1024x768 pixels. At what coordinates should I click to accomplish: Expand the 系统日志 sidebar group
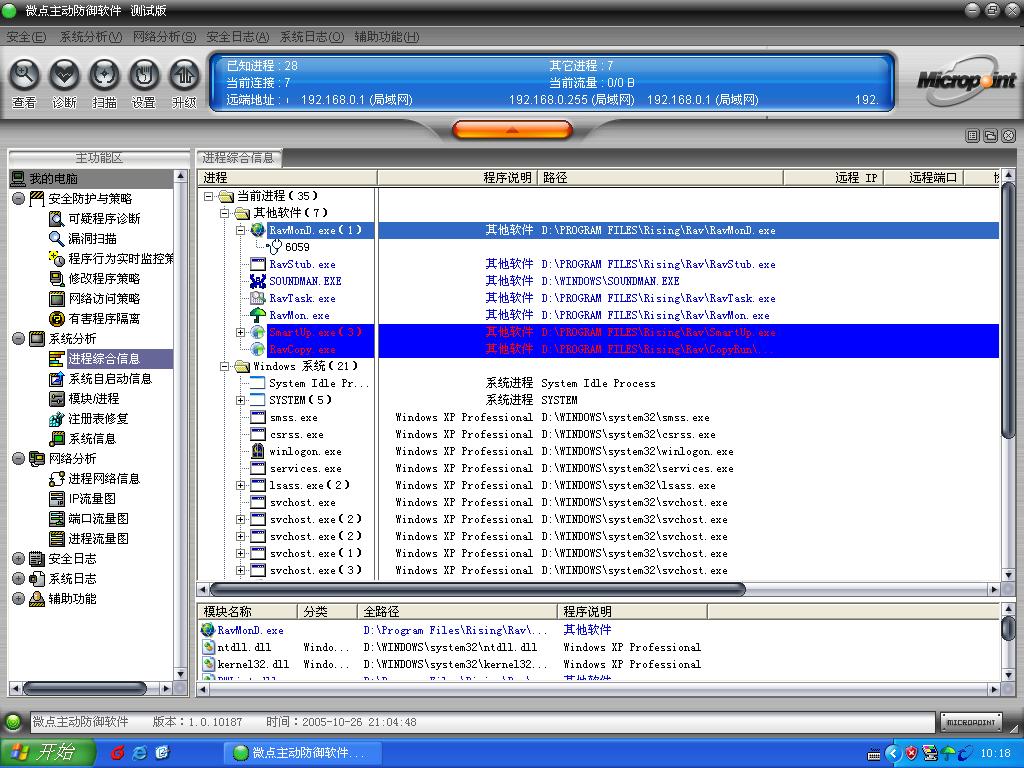point(18,579)
